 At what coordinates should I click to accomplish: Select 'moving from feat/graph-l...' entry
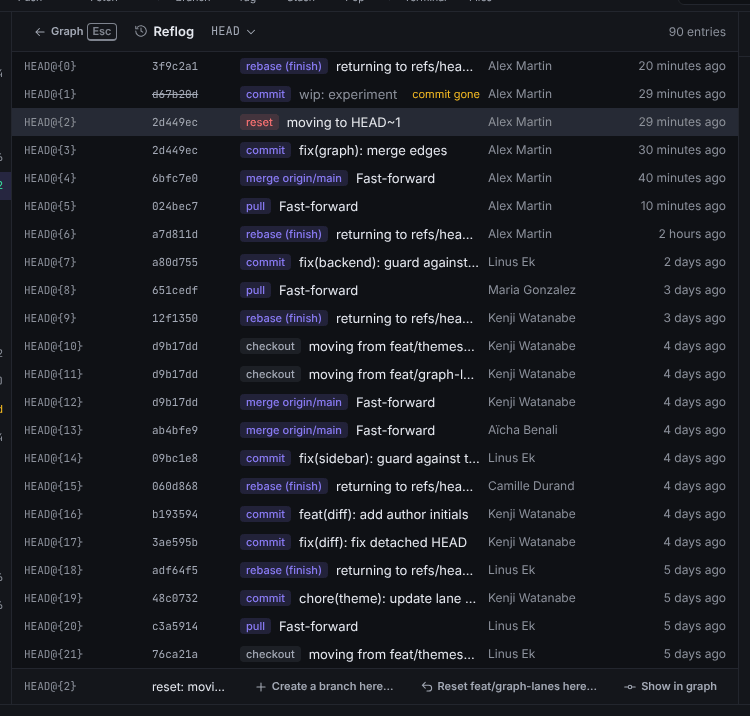391,374
